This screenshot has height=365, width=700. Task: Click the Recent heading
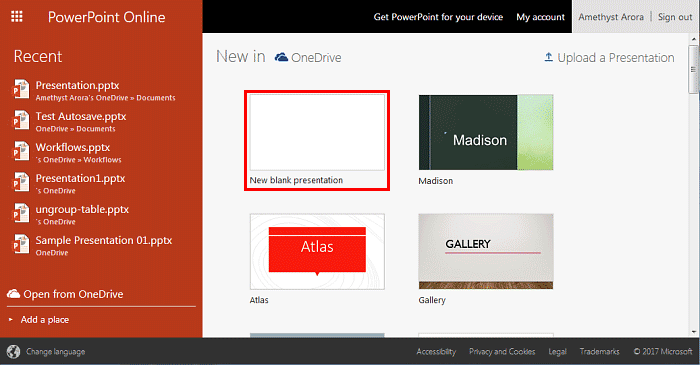(x=38, y=56)
